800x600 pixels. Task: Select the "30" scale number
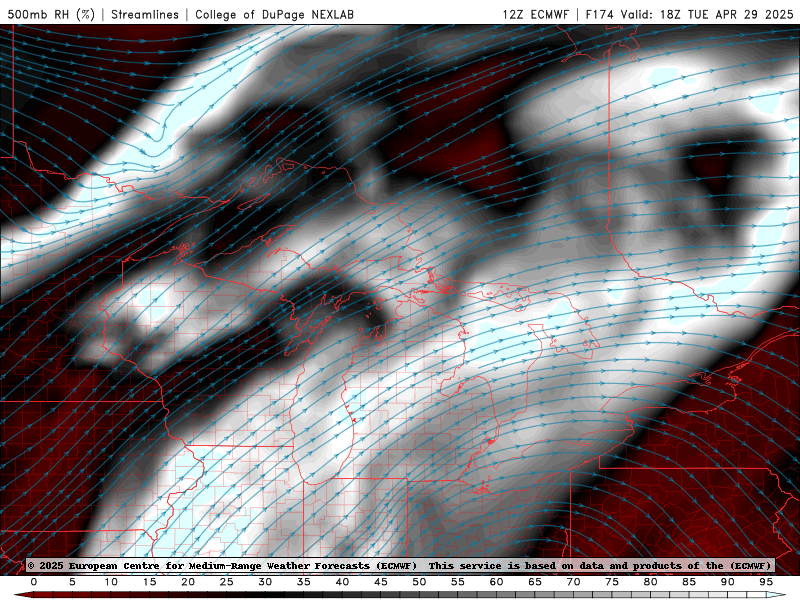[x=265, y=582]
